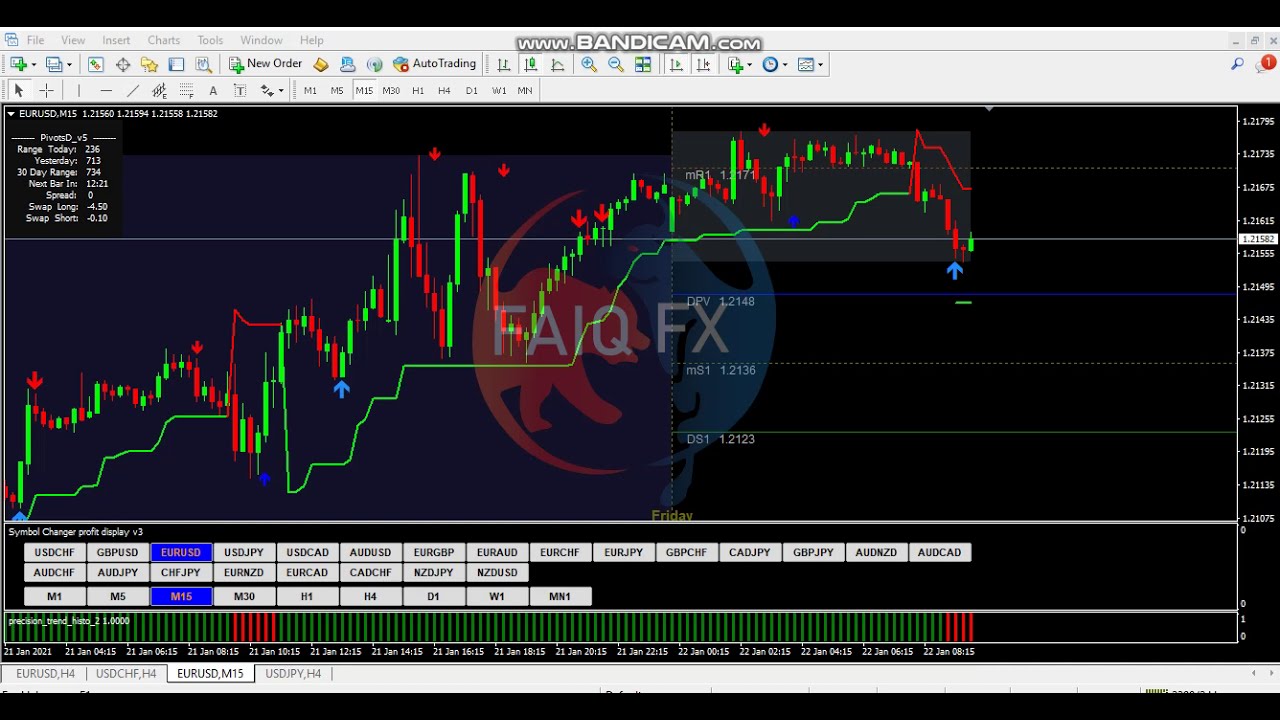
Task: Expand the new chart dropdown arrow
Action: (x=34, y=65)
